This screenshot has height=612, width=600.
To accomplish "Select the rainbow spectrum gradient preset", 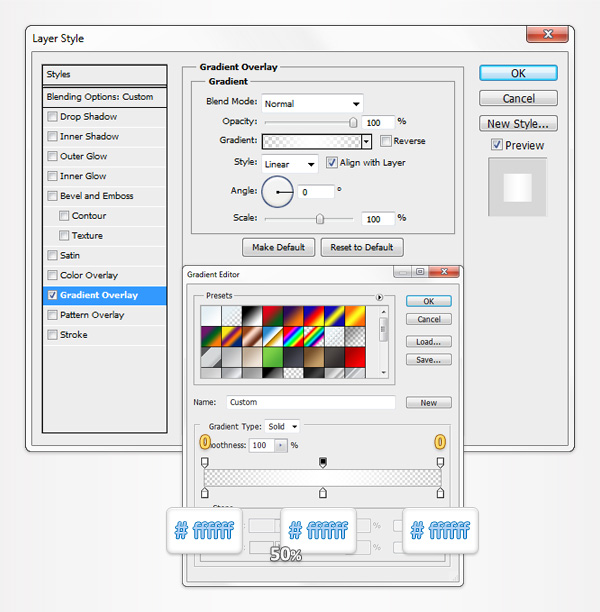I will pyautogui.click(x=293, y=334).
